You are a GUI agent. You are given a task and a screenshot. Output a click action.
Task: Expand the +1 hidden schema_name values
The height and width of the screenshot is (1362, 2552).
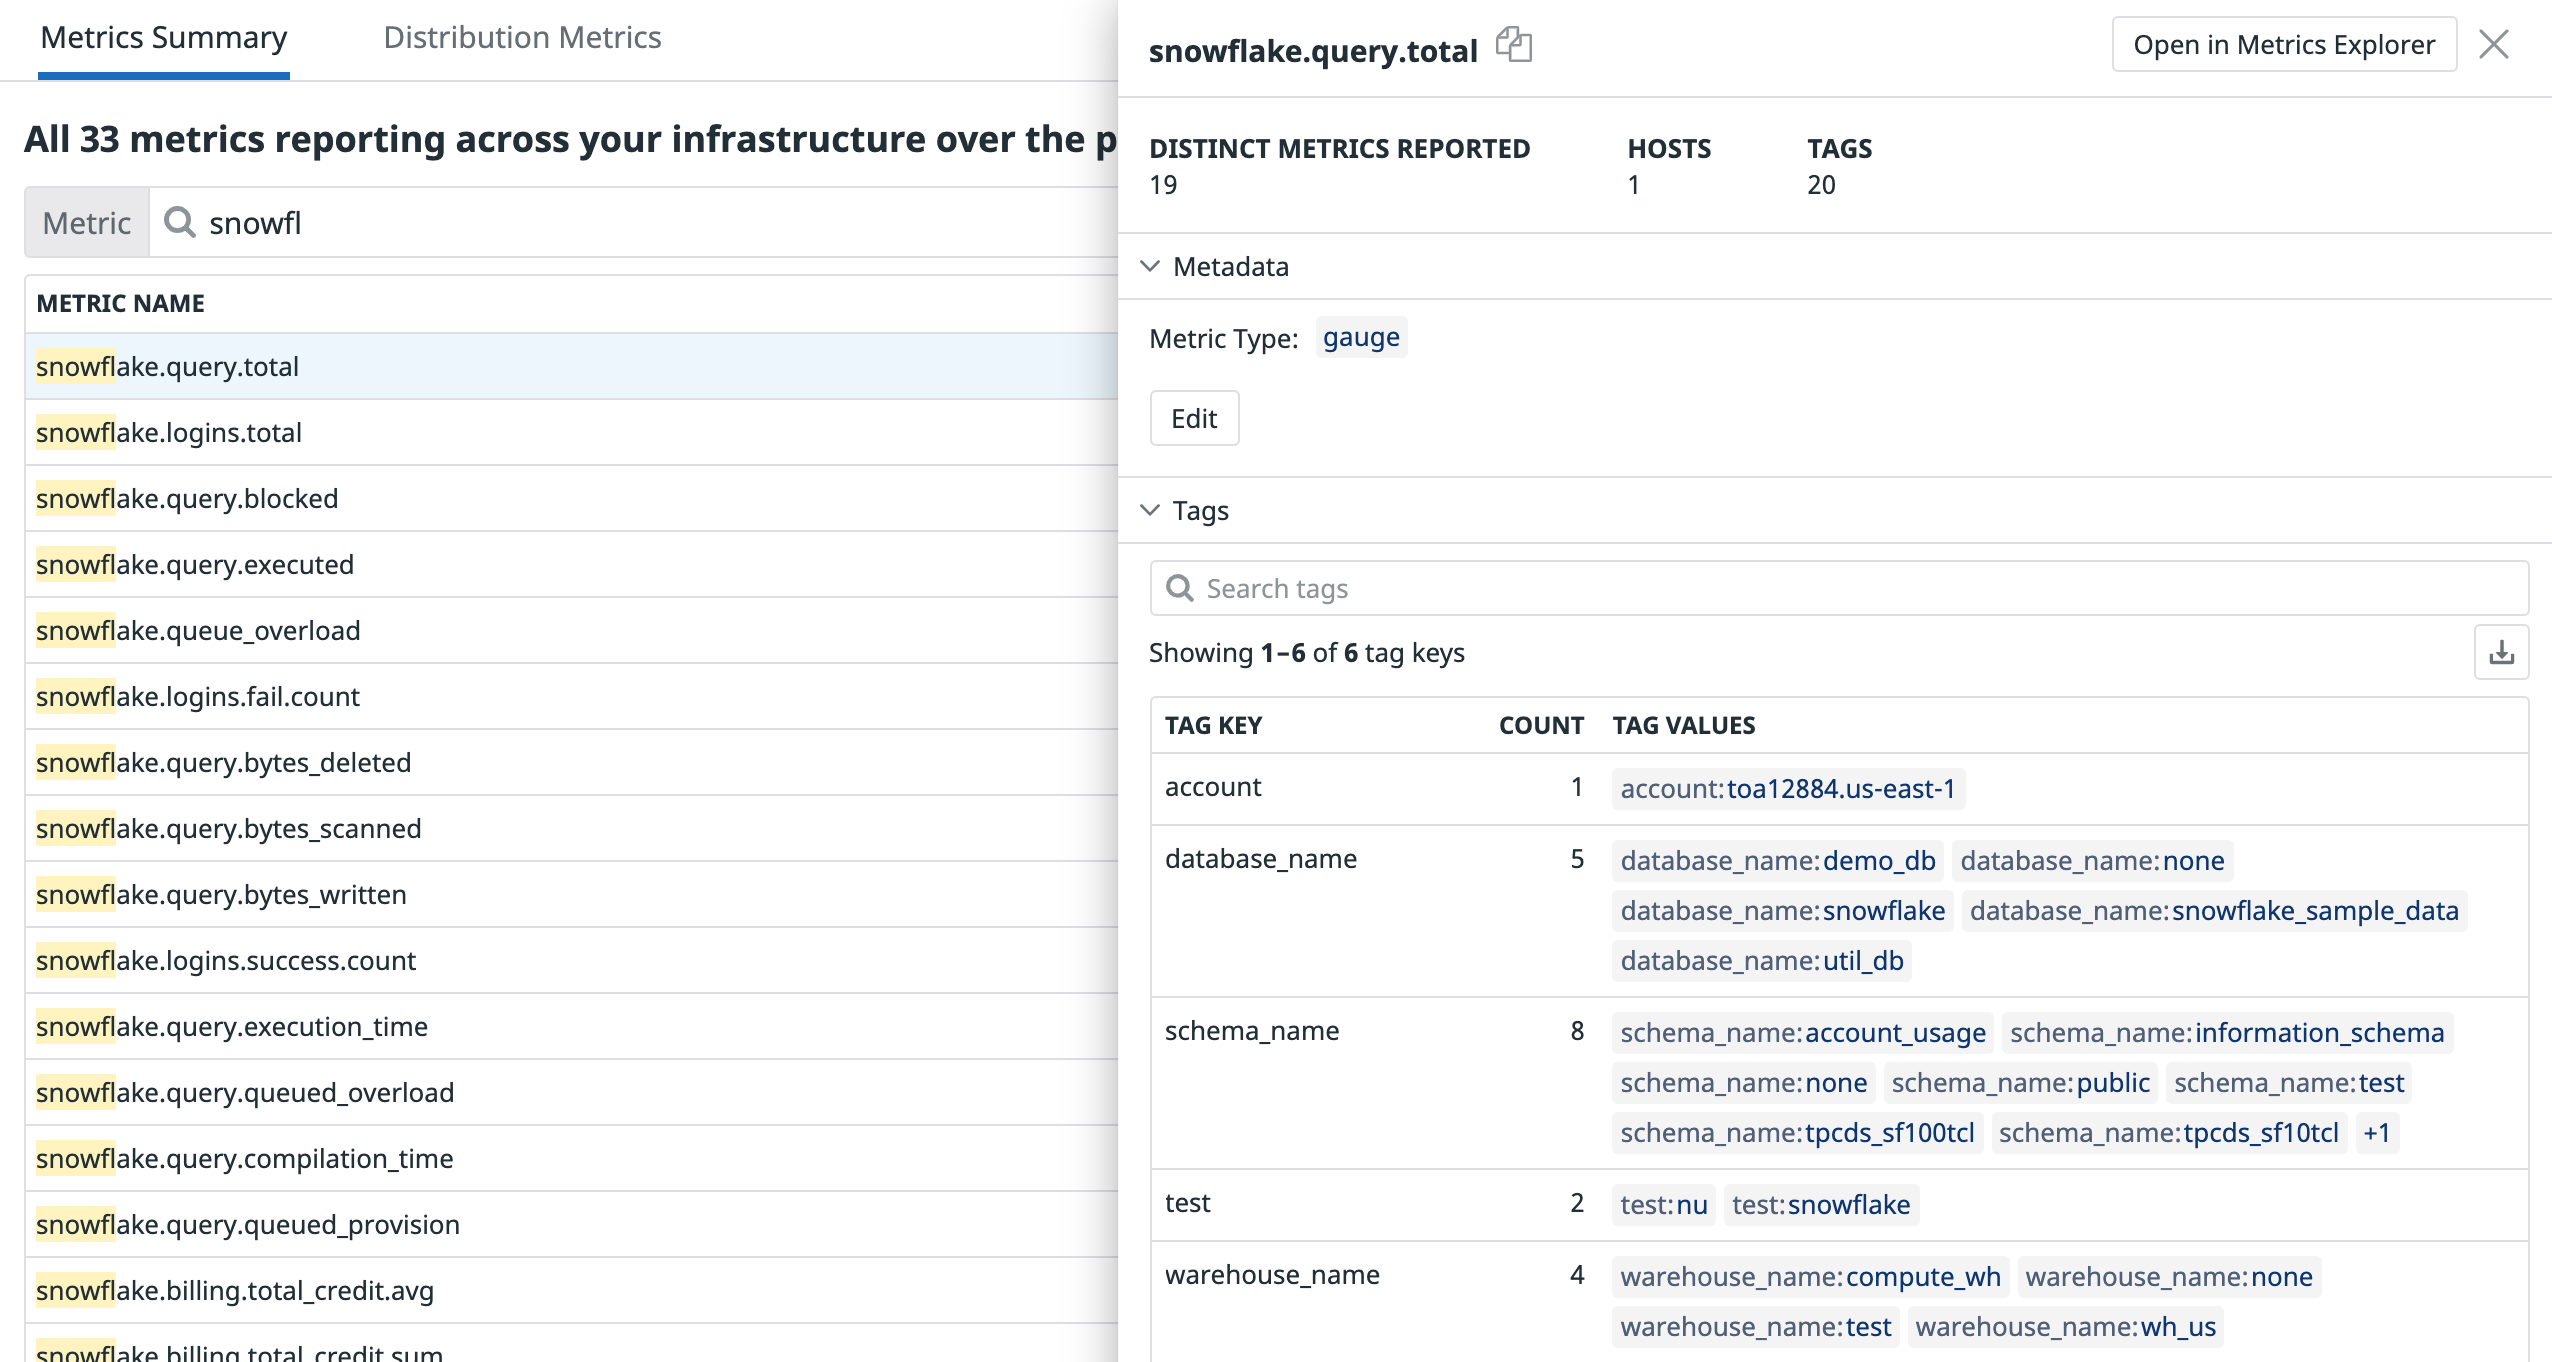click(2376, 1132)
